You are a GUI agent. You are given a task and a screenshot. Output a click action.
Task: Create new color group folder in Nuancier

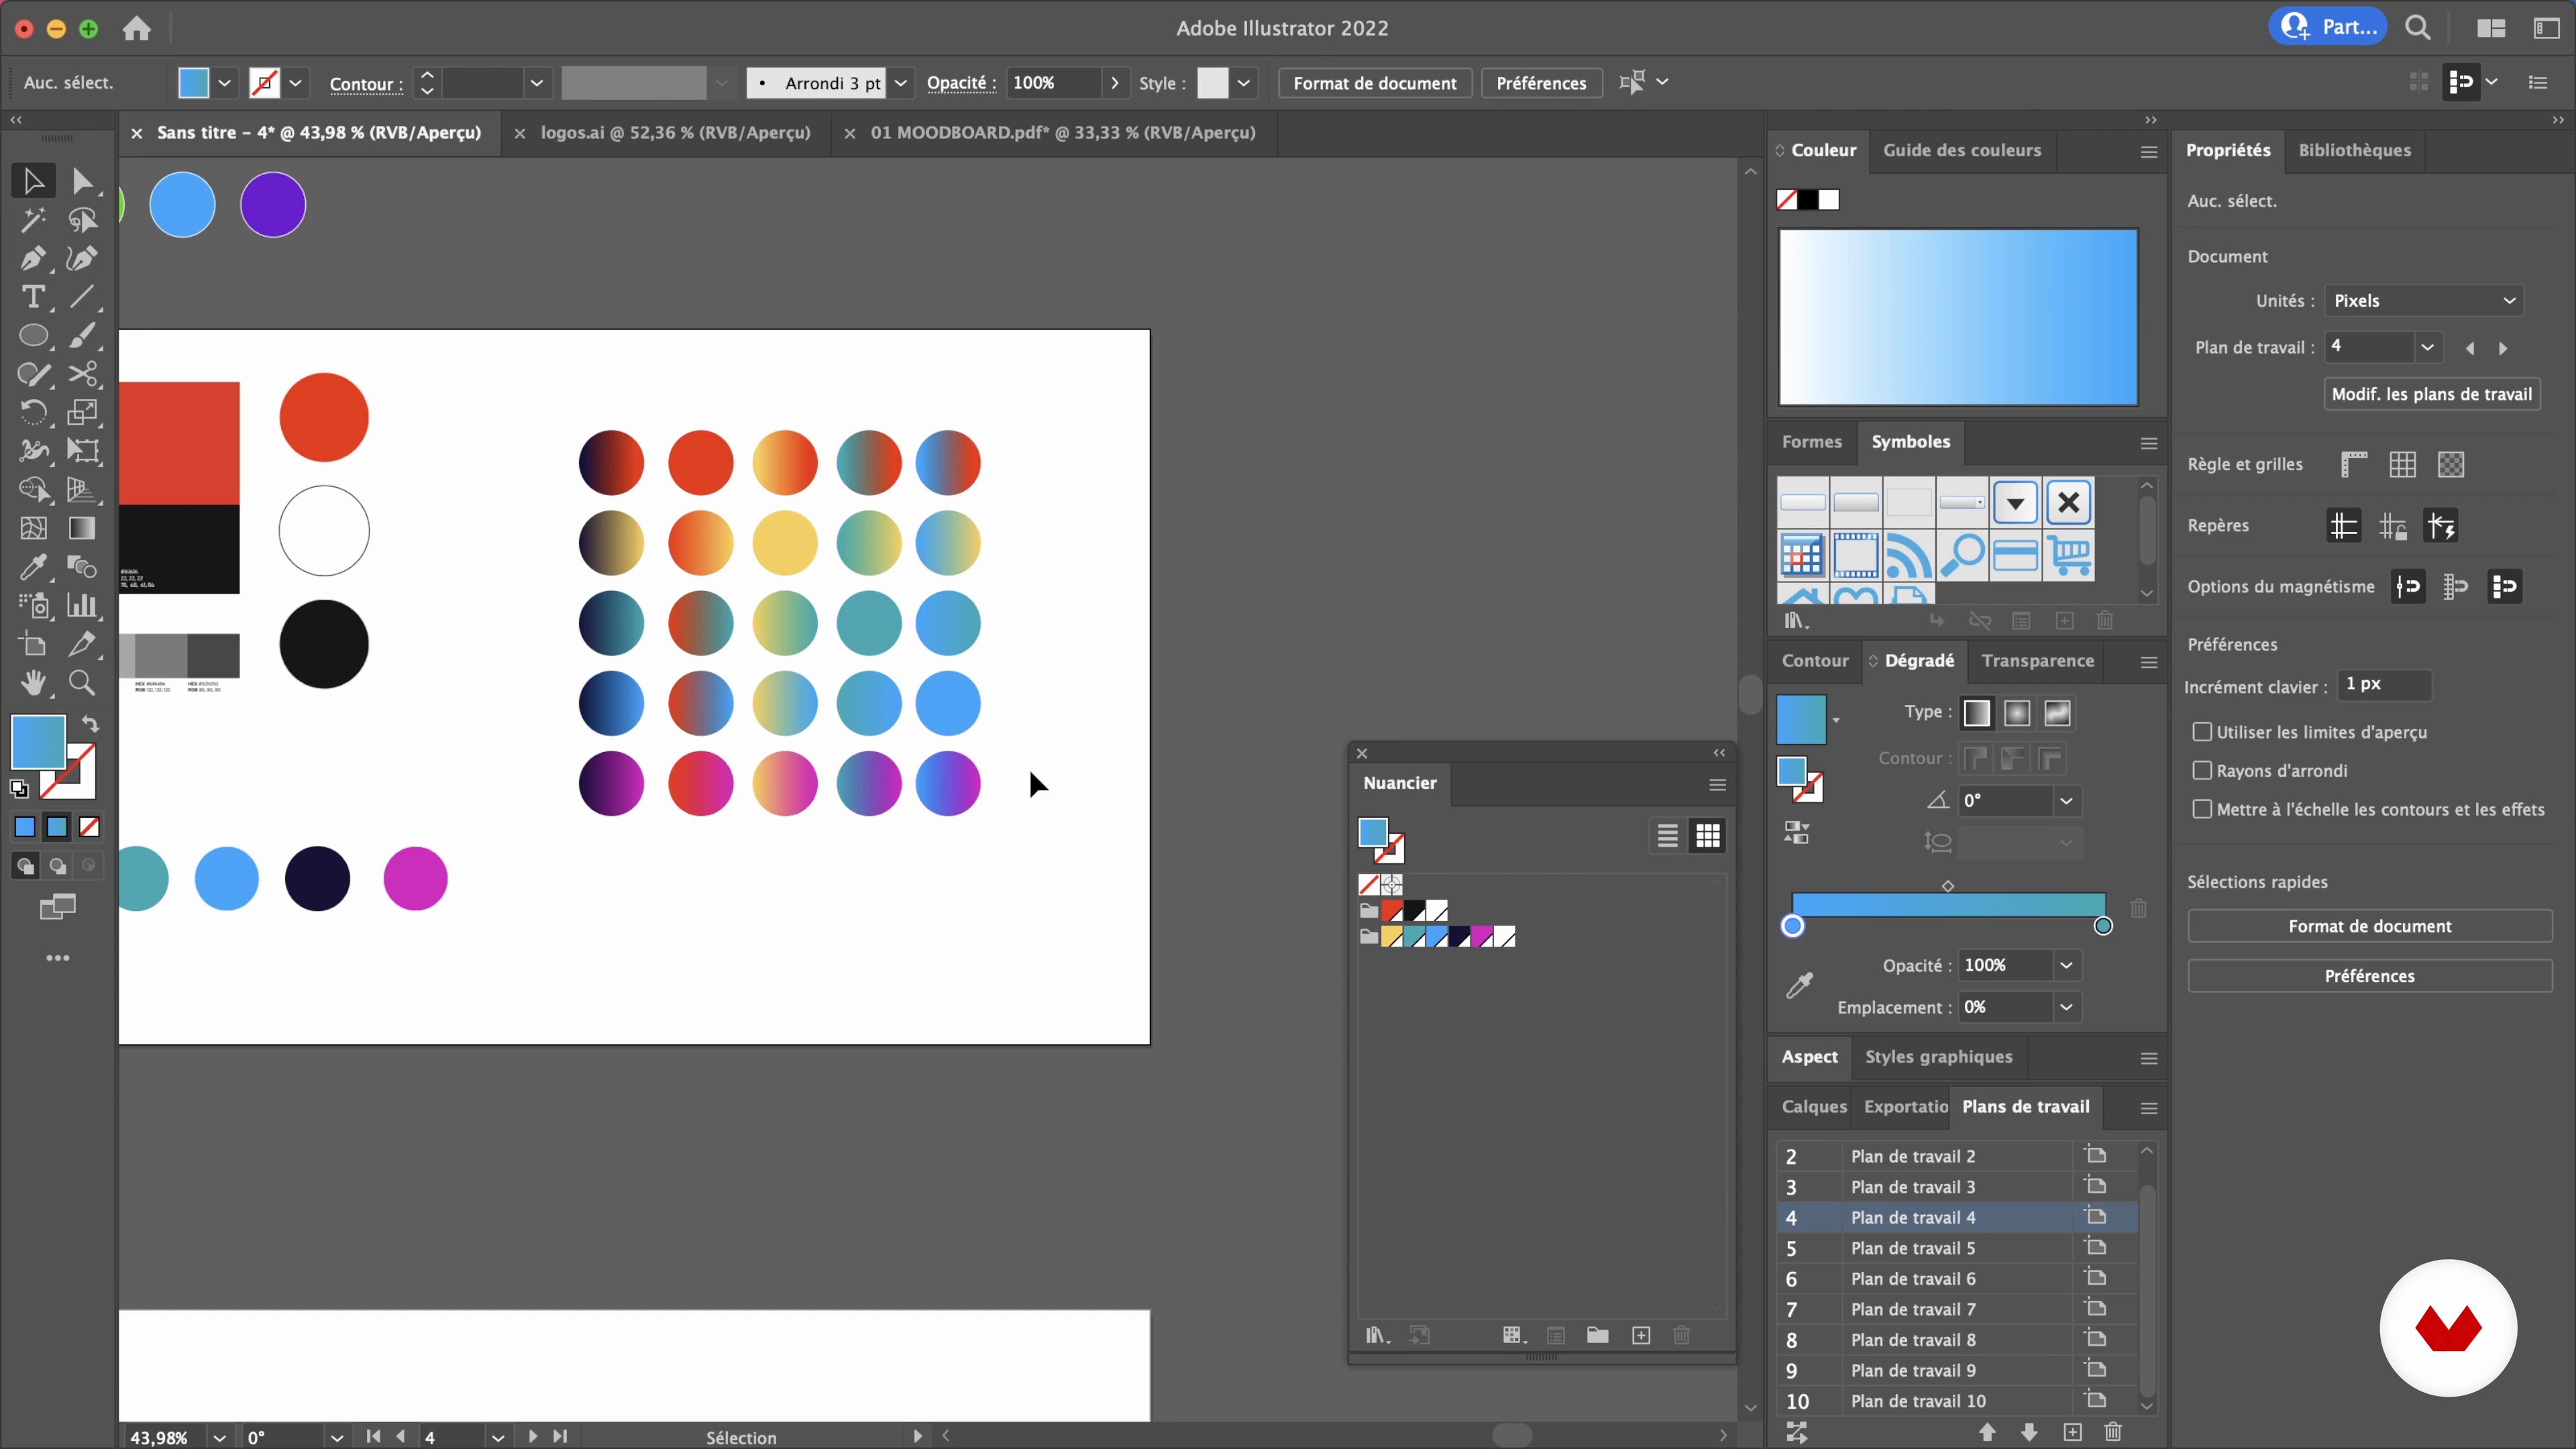pyautogui.click(x=1597, y=1335)
